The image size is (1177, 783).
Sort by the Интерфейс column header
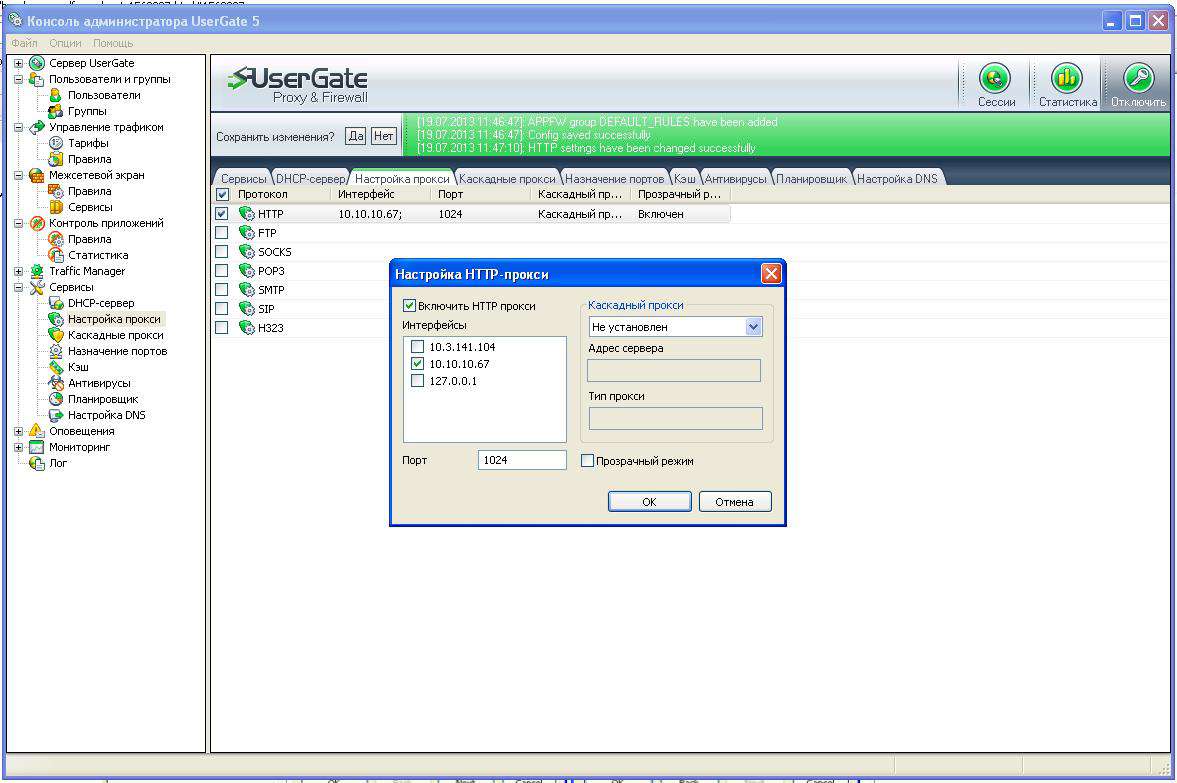coord(381,194)
